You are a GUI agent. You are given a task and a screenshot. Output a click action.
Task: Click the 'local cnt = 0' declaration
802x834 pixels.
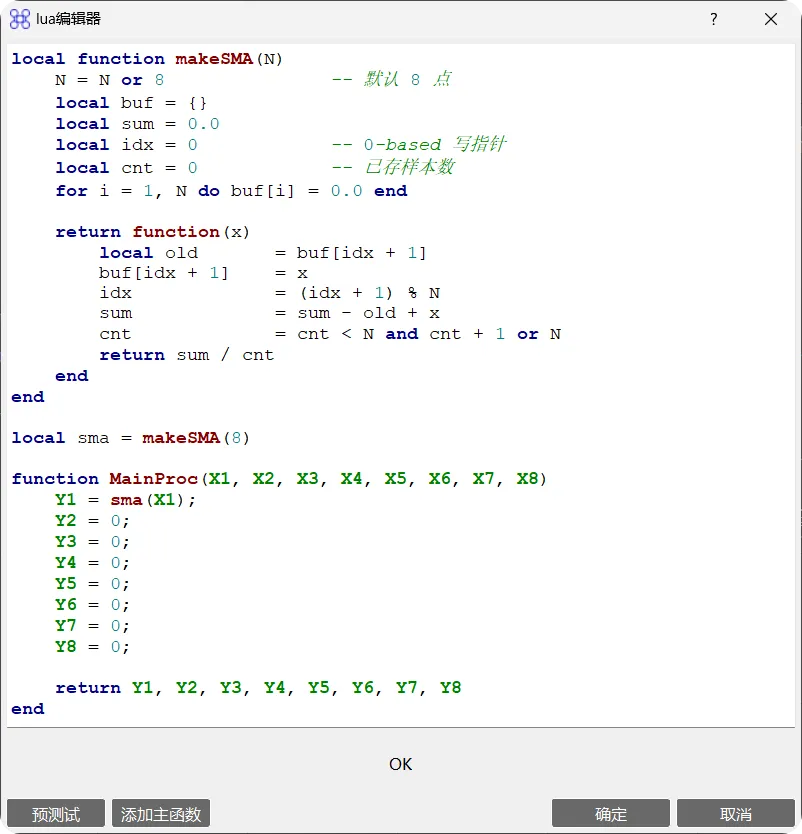coord(127,168)
